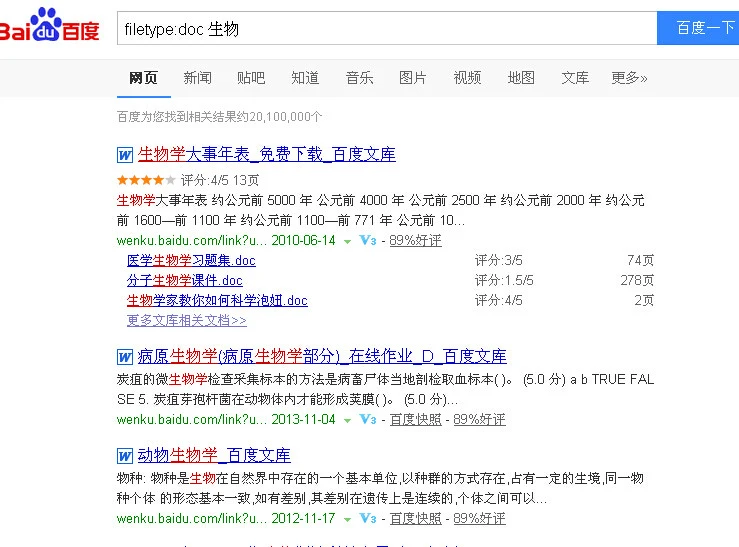Focus the search box with filetype:doc 生物
The width and height of the screenshot is (739, 547).
coord(385,29)
